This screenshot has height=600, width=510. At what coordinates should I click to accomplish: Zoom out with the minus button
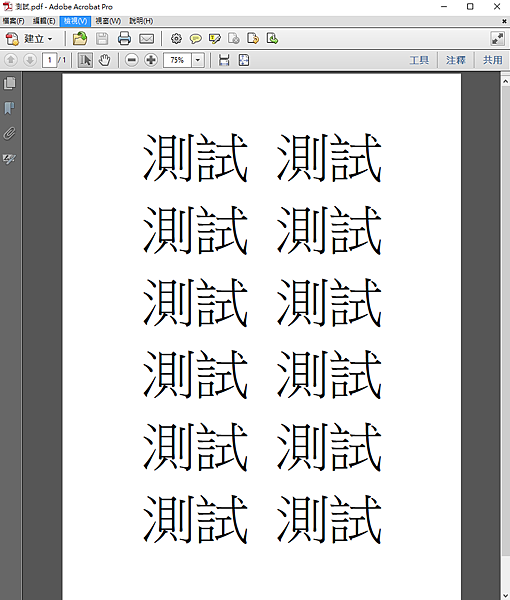point(132,60)
